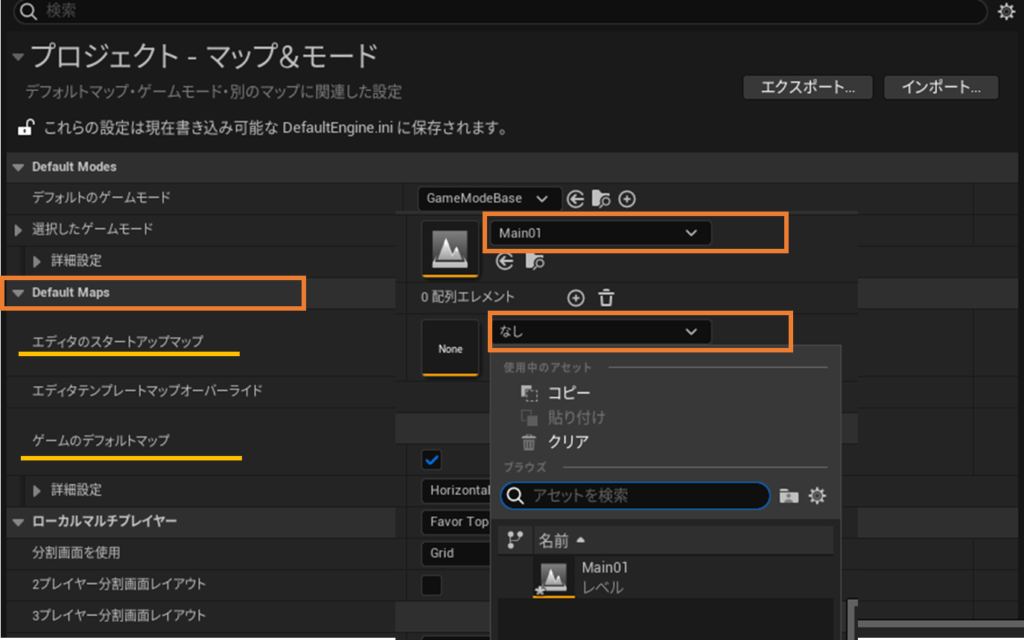Click the インポート button
Image resolution: width=1024 pixels, height=640 pixels.
(941, 87)
